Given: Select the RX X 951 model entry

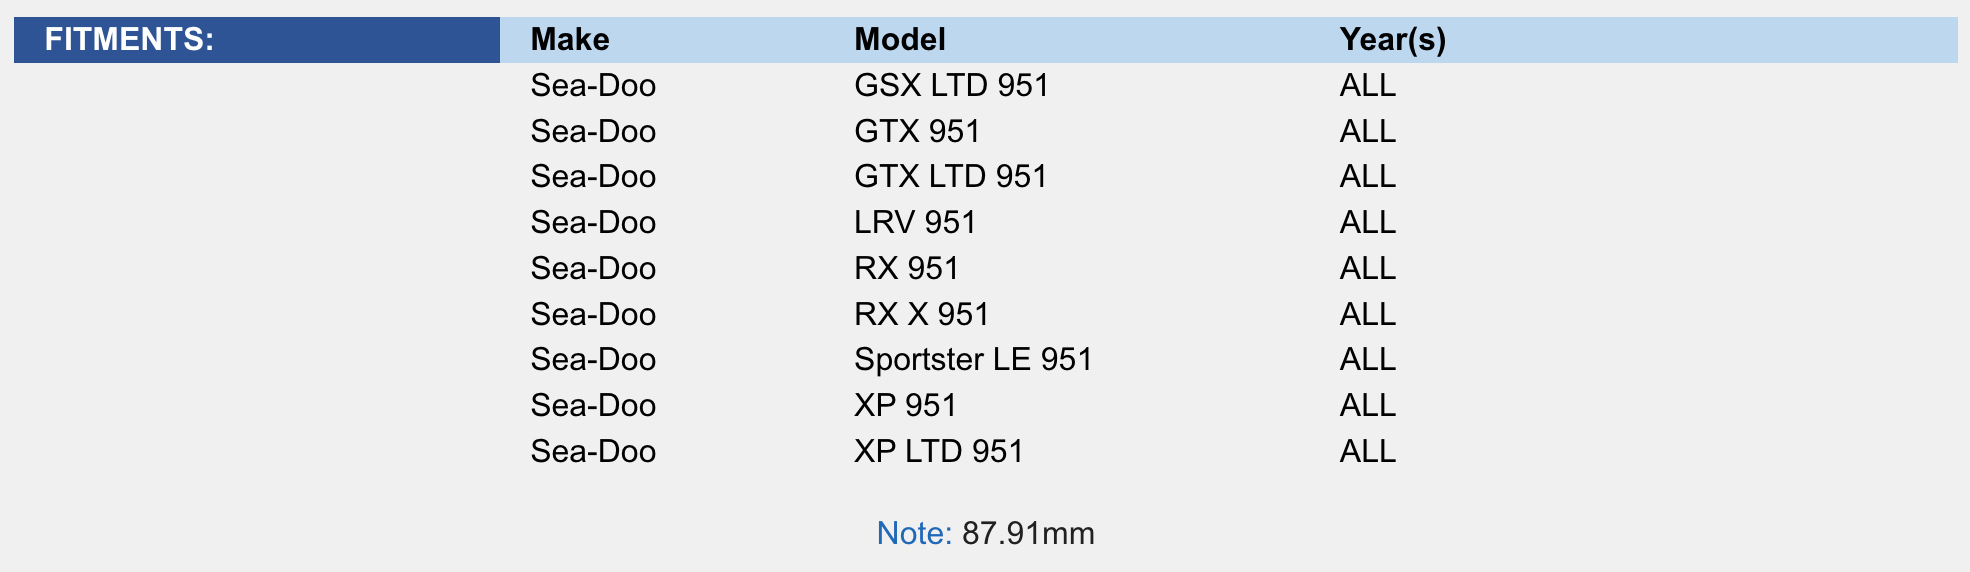Looking at the screenshot, I should coord(921,315).
